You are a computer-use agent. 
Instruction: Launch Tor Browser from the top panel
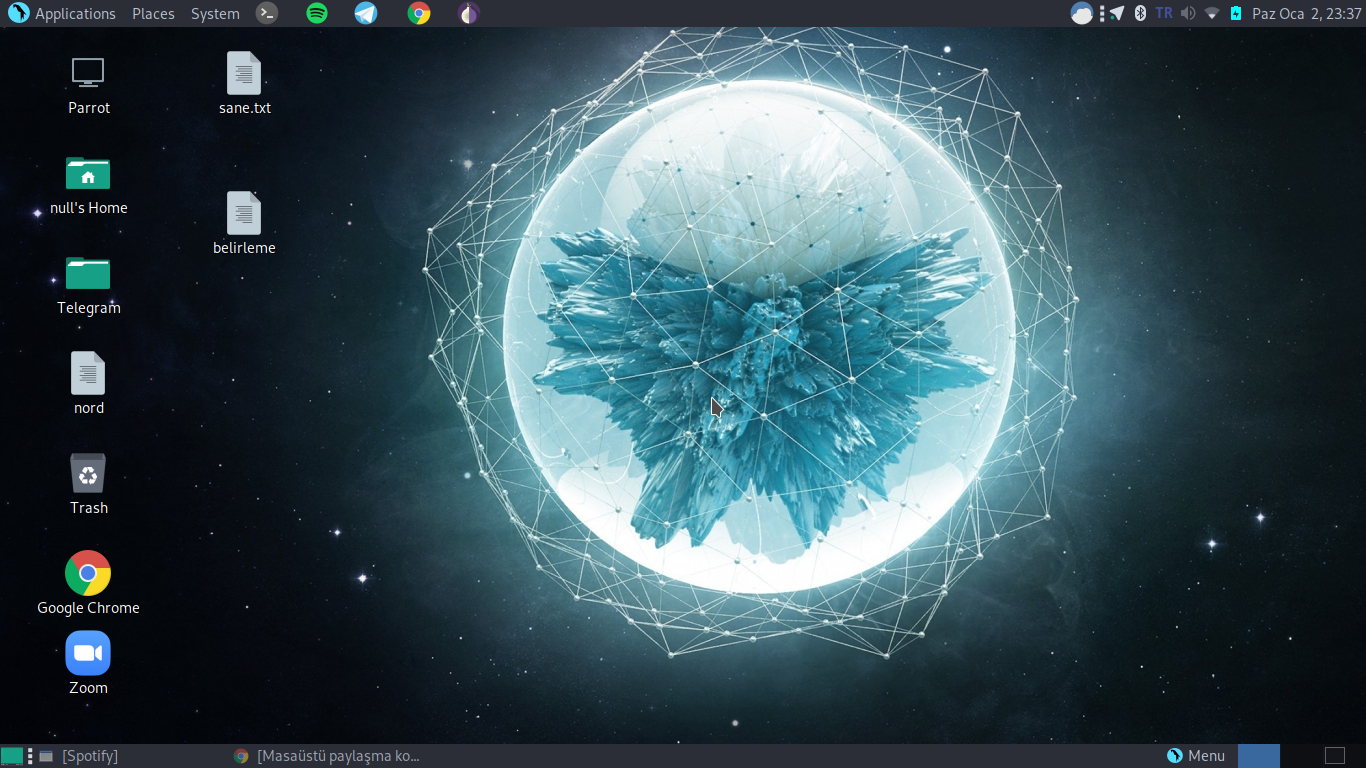(469, 13)
